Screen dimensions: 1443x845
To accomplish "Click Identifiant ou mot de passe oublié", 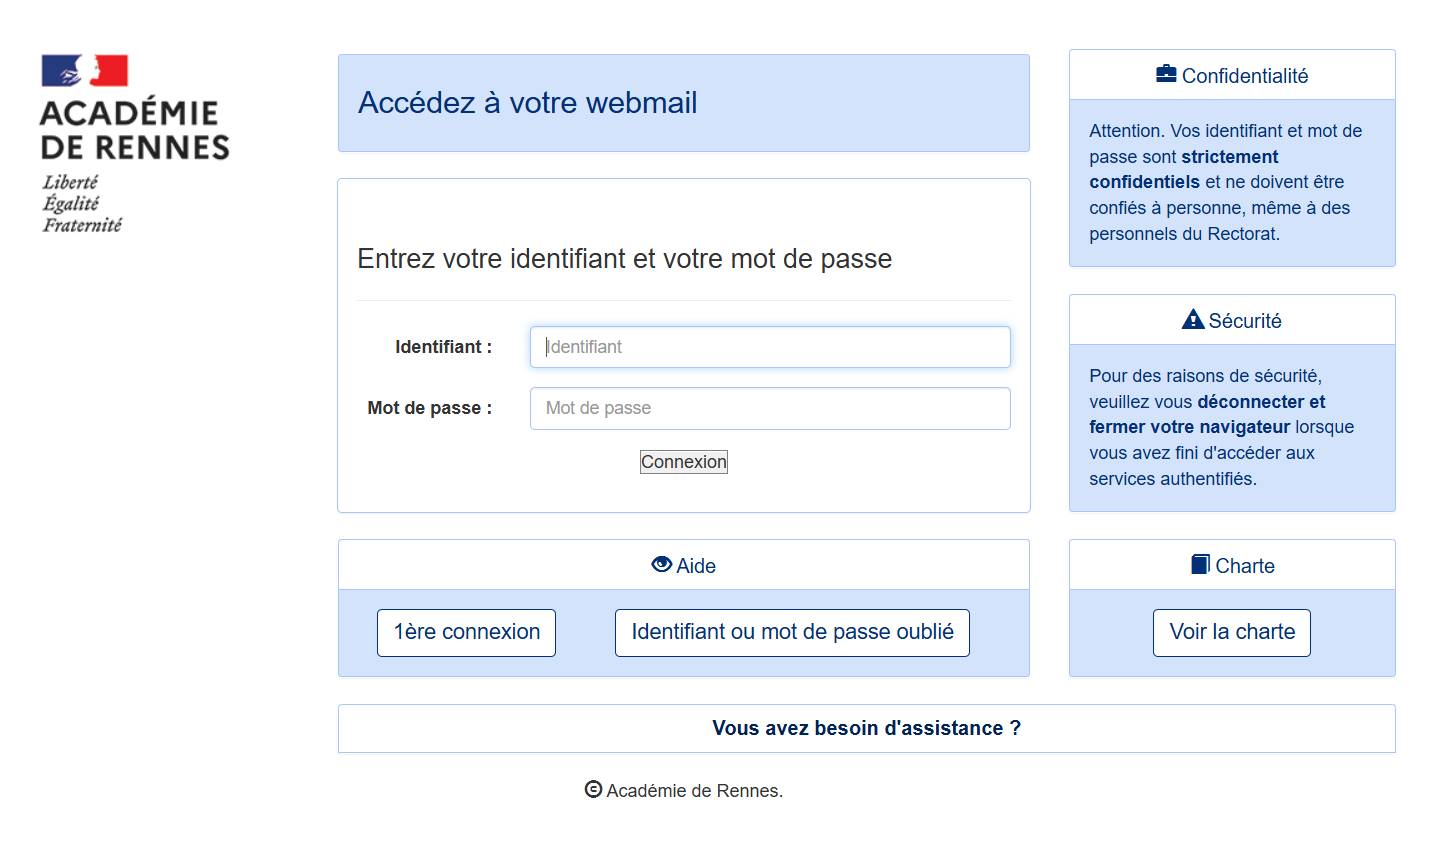I will (x=792, y=632).
